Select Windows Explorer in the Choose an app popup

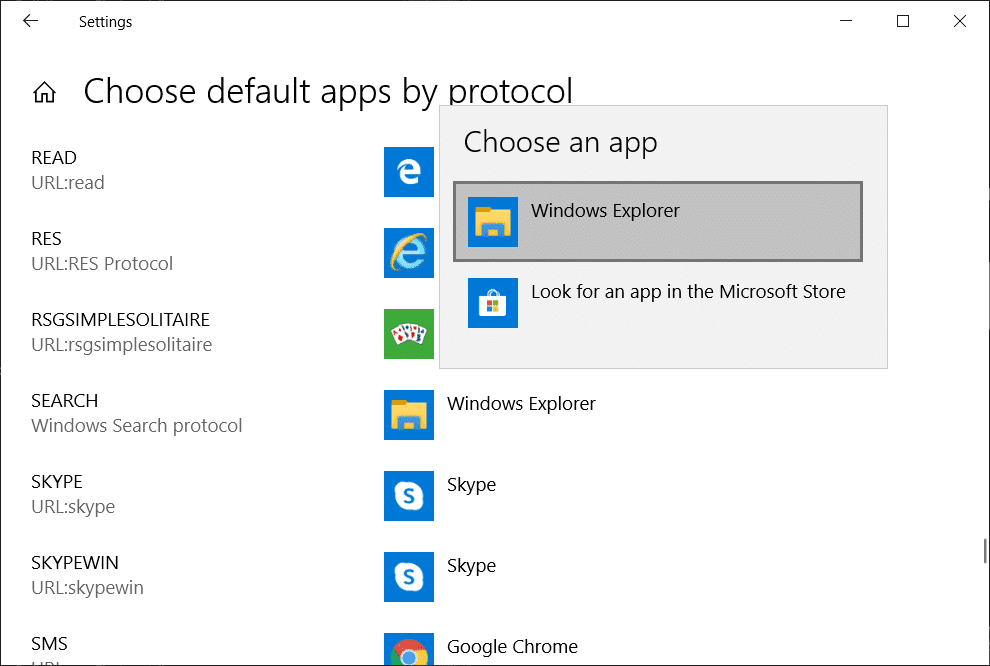pos(657,221)
